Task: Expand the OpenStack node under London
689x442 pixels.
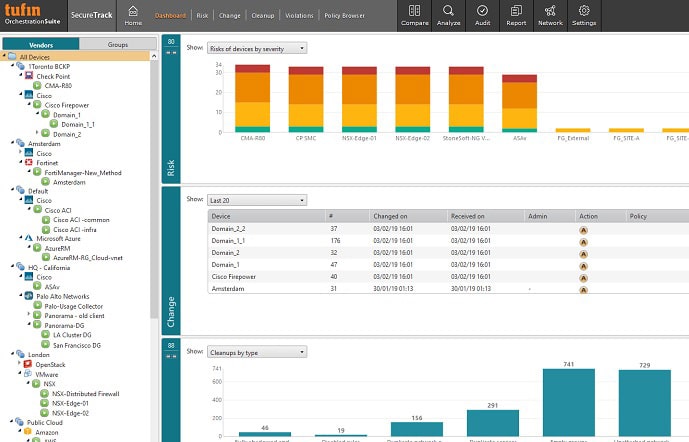Action: click(19, 363)
